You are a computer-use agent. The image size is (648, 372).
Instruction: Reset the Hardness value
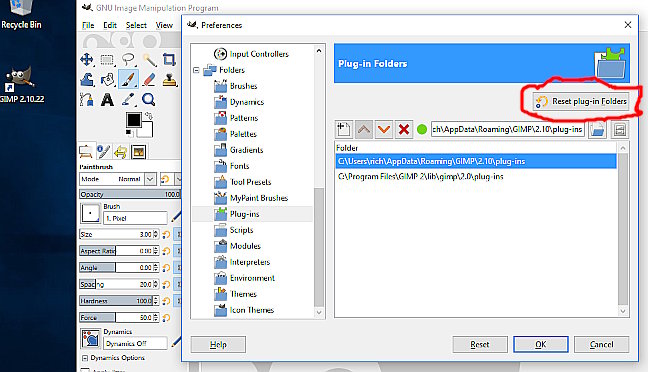tap(166, 301)
